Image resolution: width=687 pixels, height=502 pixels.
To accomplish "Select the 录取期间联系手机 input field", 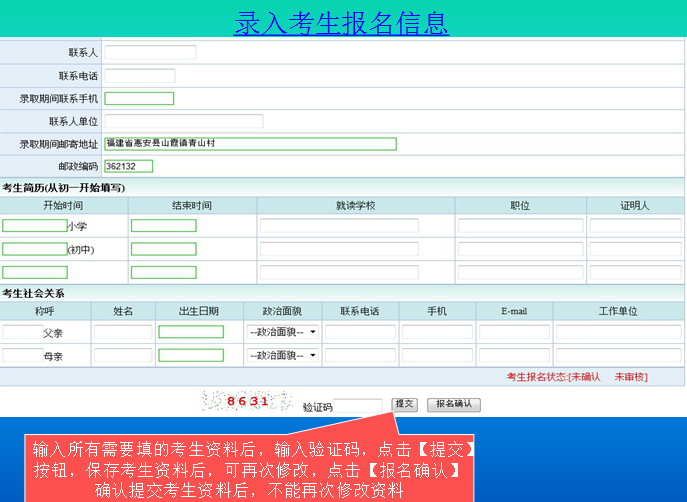I will 139,98.
